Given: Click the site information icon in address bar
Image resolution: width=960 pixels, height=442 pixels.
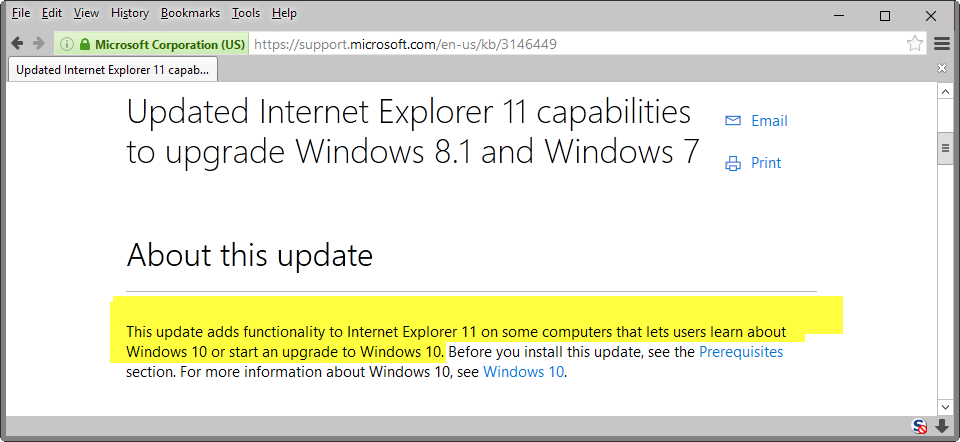Looking at the screenshot, I should coord(67,44).
